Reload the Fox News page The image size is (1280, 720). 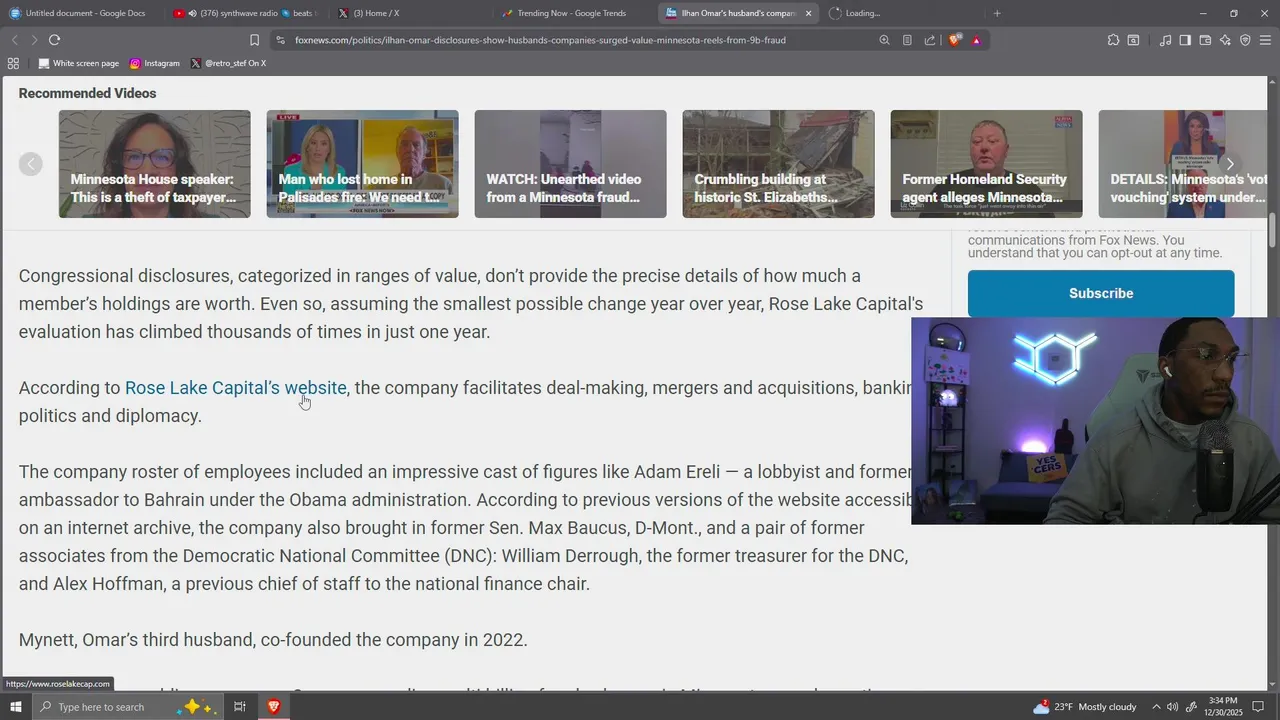54,40
